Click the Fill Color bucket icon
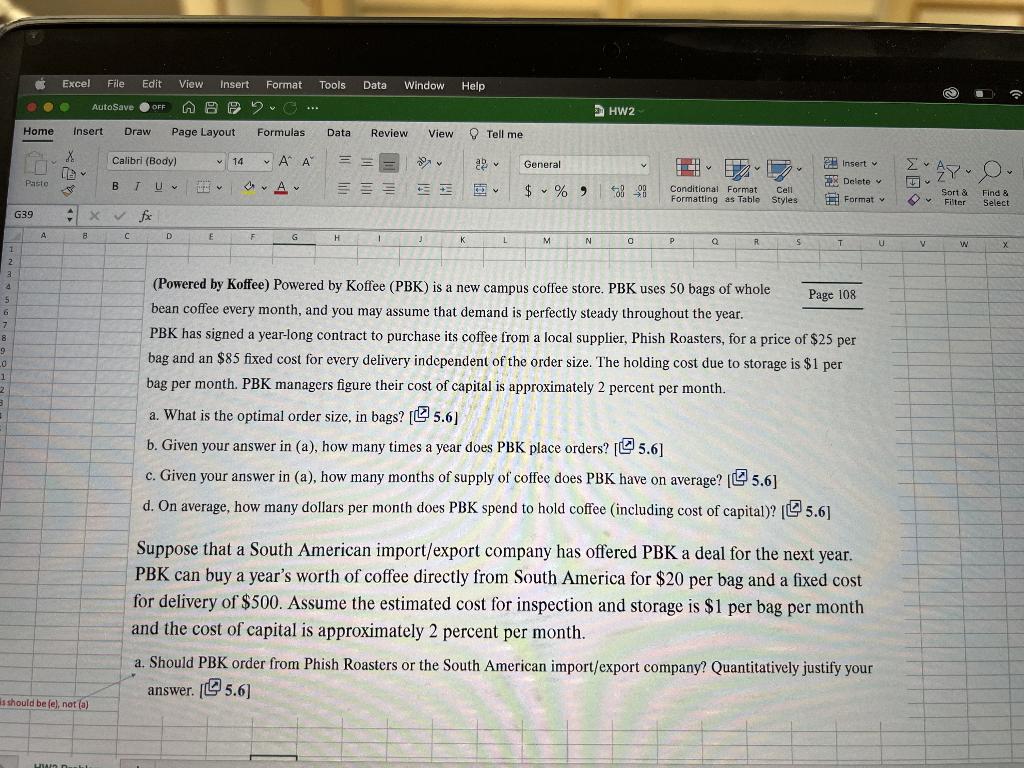Viewport: 1024px width, 768px height. 249,188
